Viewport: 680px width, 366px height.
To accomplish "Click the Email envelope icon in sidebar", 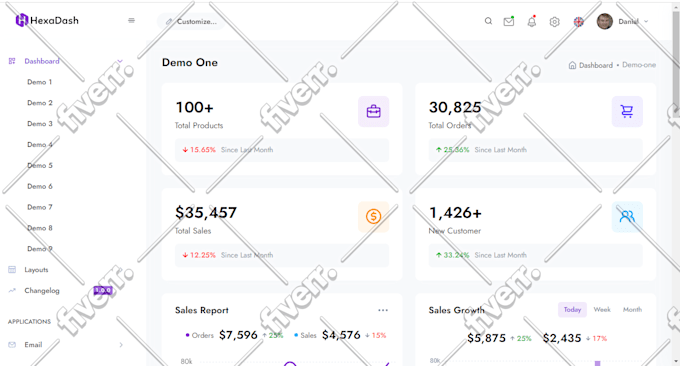I will (x=12, y=345).
